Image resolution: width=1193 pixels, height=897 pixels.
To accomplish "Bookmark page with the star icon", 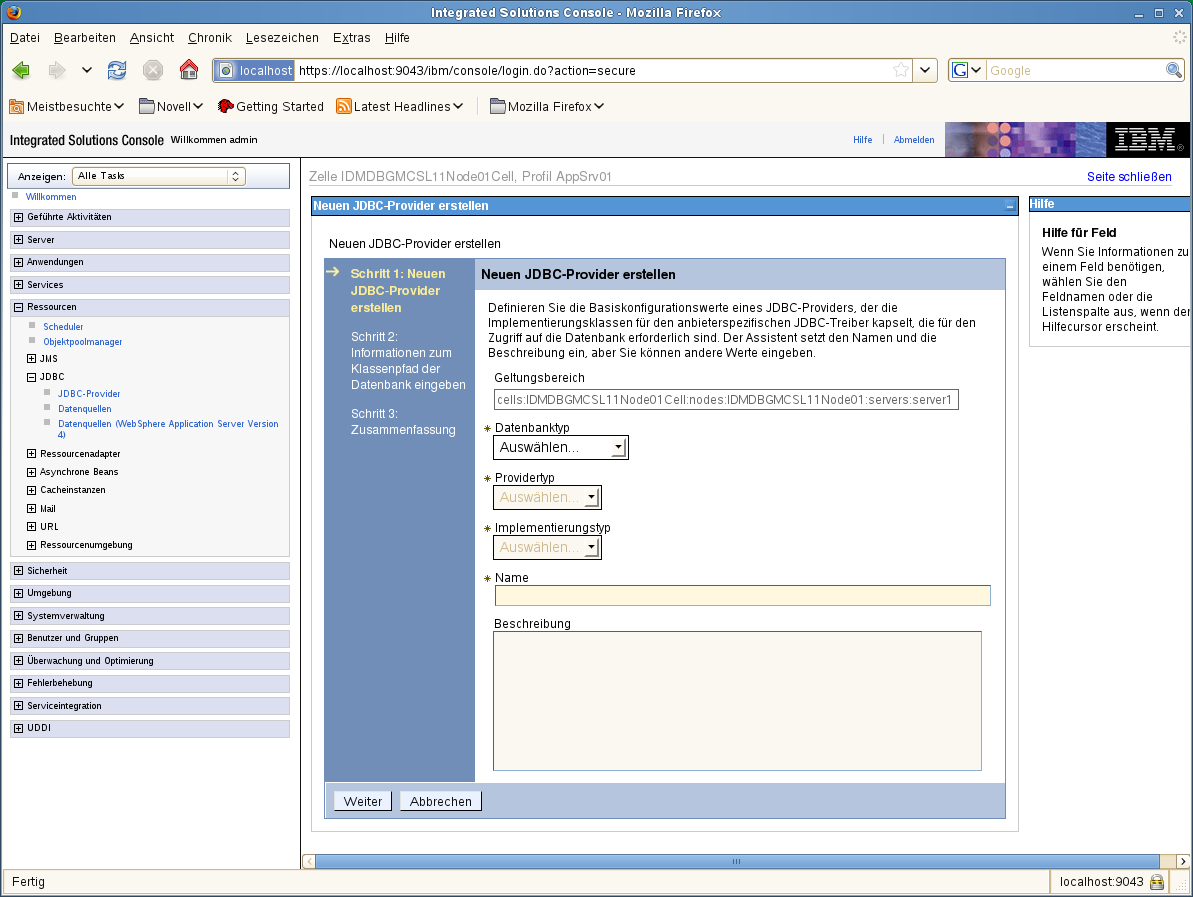I will coord(901,71).
